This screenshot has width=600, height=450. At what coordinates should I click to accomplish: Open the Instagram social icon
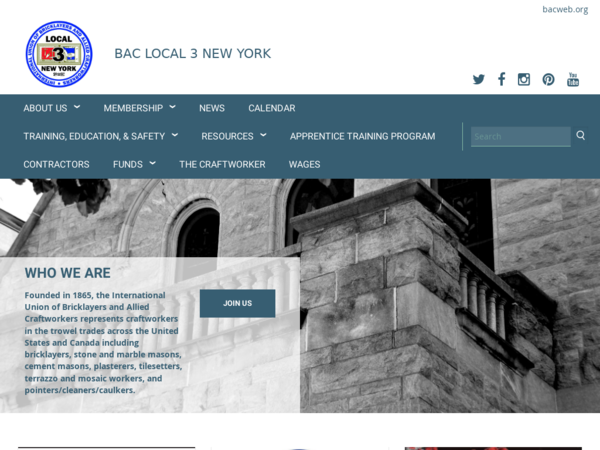pyautogui.click(x=524, y=79)
